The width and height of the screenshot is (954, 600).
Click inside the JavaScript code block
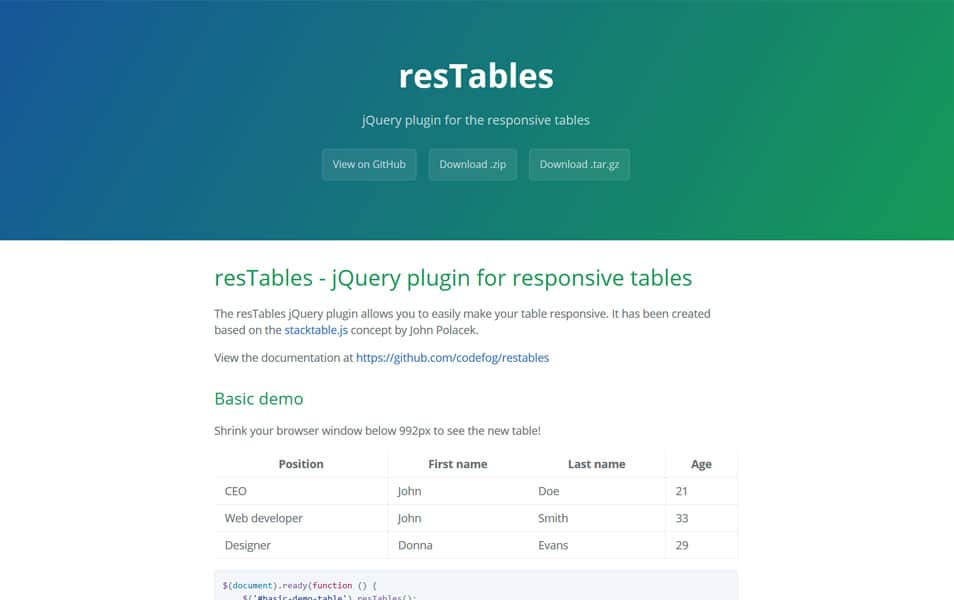point(476,586)
